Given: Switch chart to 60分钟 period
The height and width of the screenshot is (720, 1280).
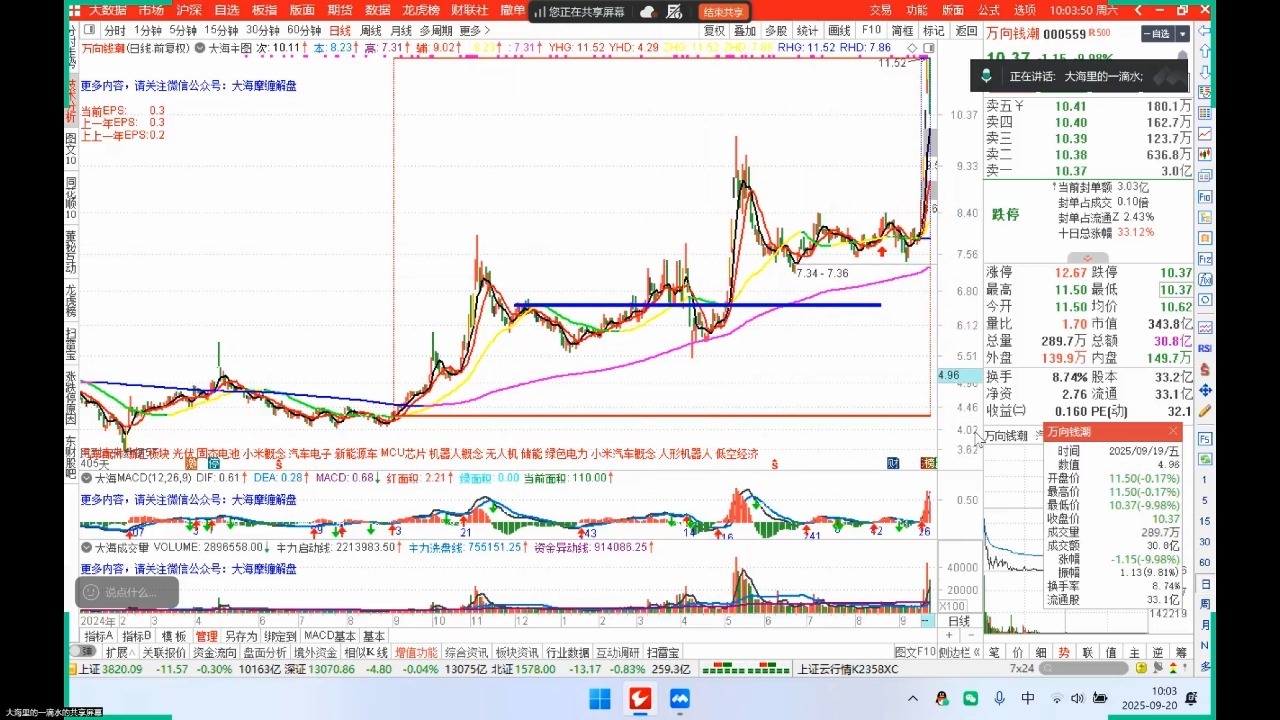Looking at the screenshot, I should (x=304, y=31).
